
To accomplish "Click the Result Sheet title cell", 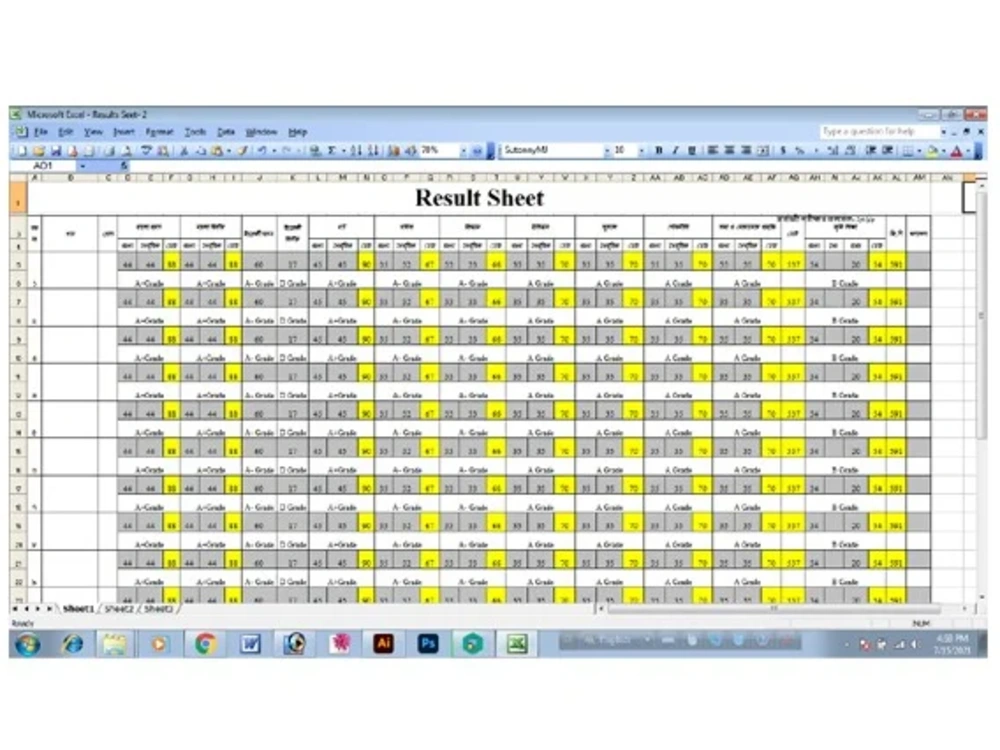I will point(480,198).
